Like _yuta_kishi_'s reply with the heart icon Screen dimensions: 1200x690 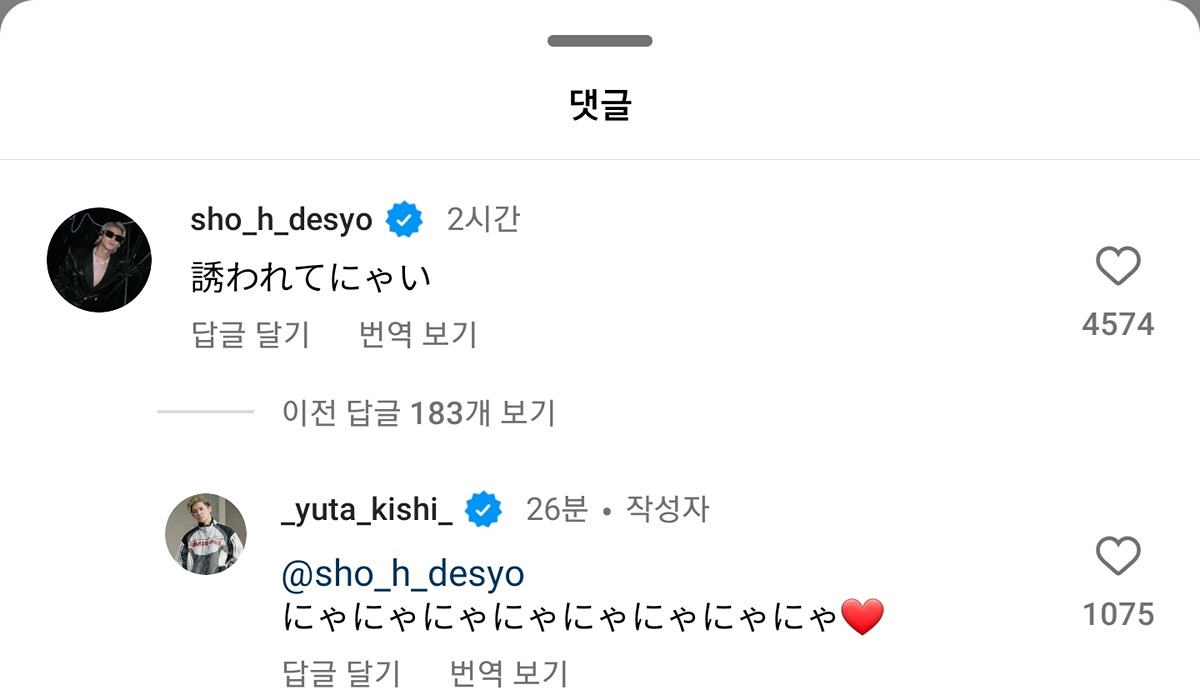tap(1118, 556)
